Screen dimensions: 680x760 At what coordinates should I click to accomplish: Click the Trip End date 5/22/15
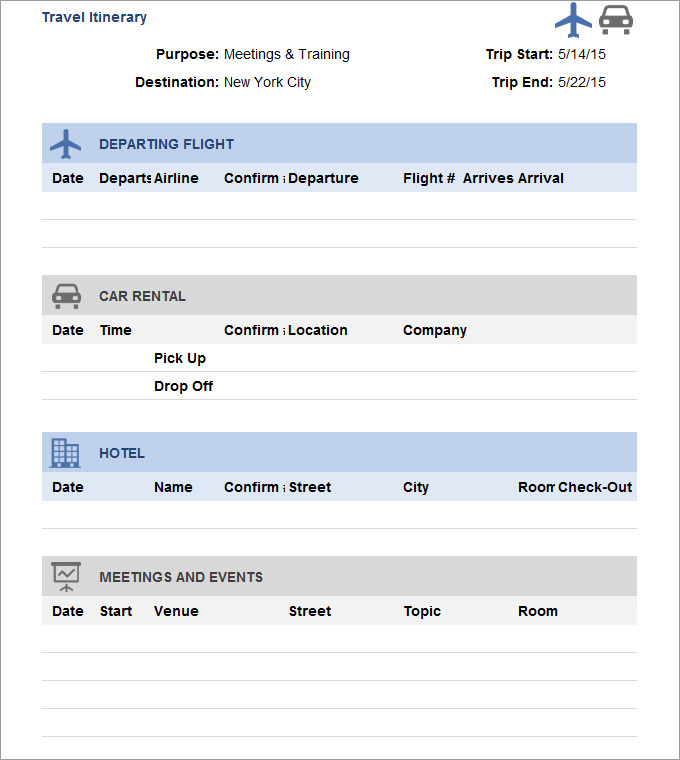tap(581, 83)
